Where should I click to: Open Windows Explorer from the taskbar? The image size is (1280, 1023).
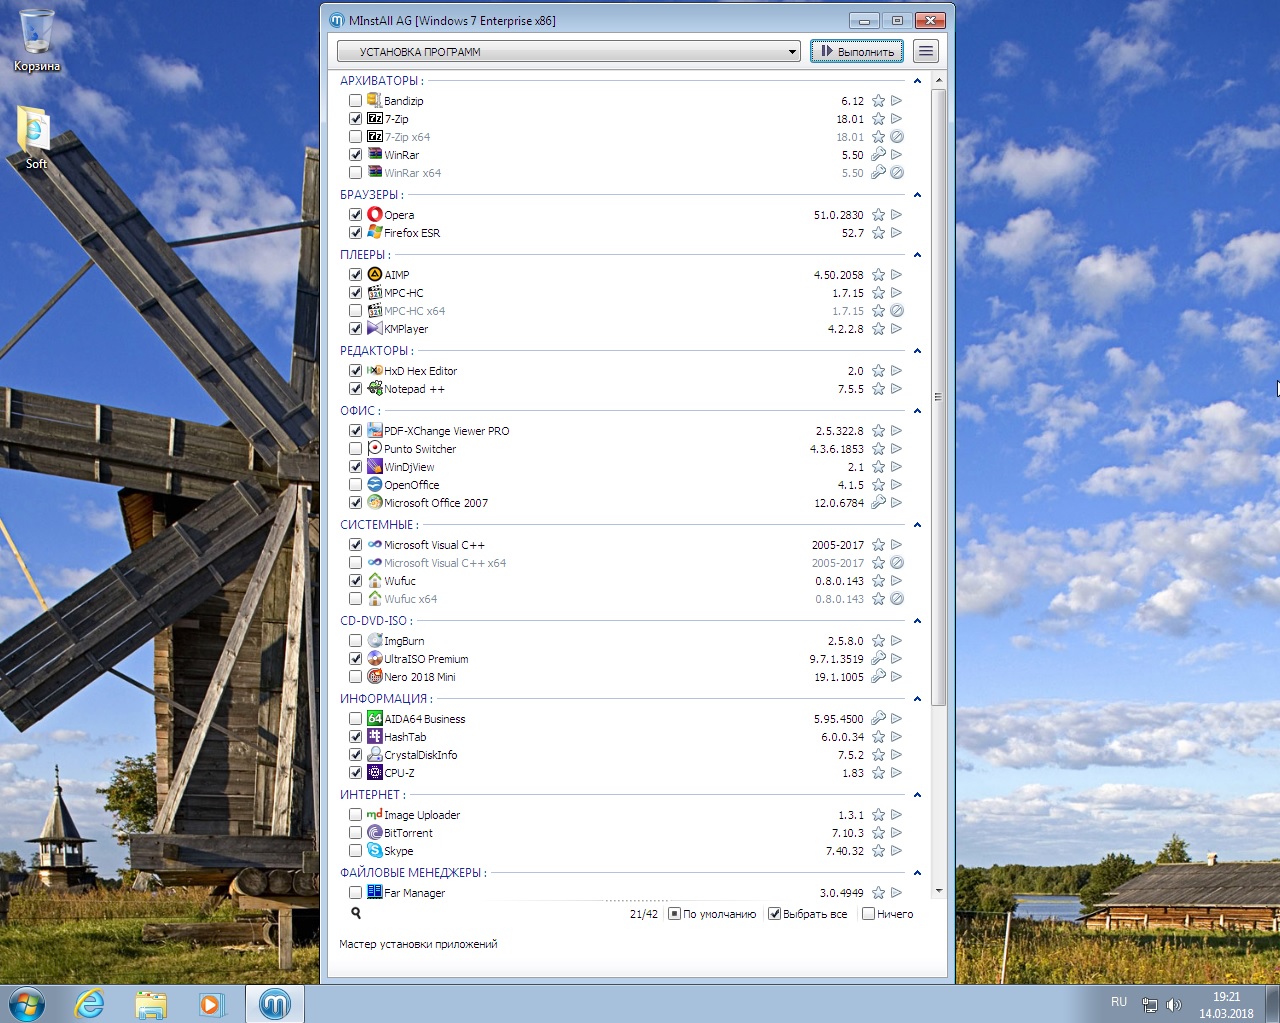151,1004
